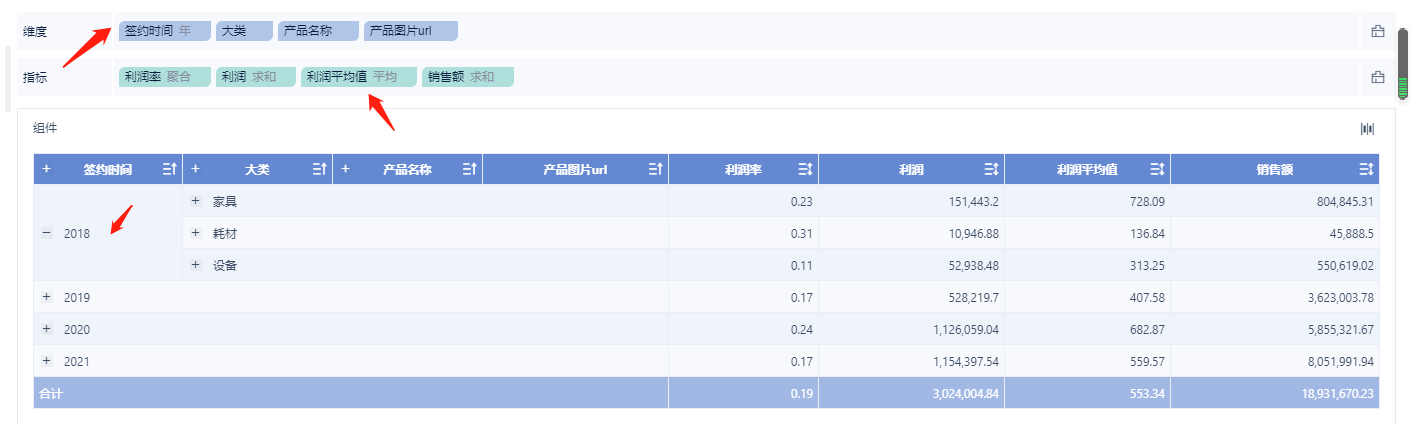Image resolution: width=1411 pixels, height=424 pixels.
Task: Expand all via plus in 签约时间 header
Action: coord(46,170)
